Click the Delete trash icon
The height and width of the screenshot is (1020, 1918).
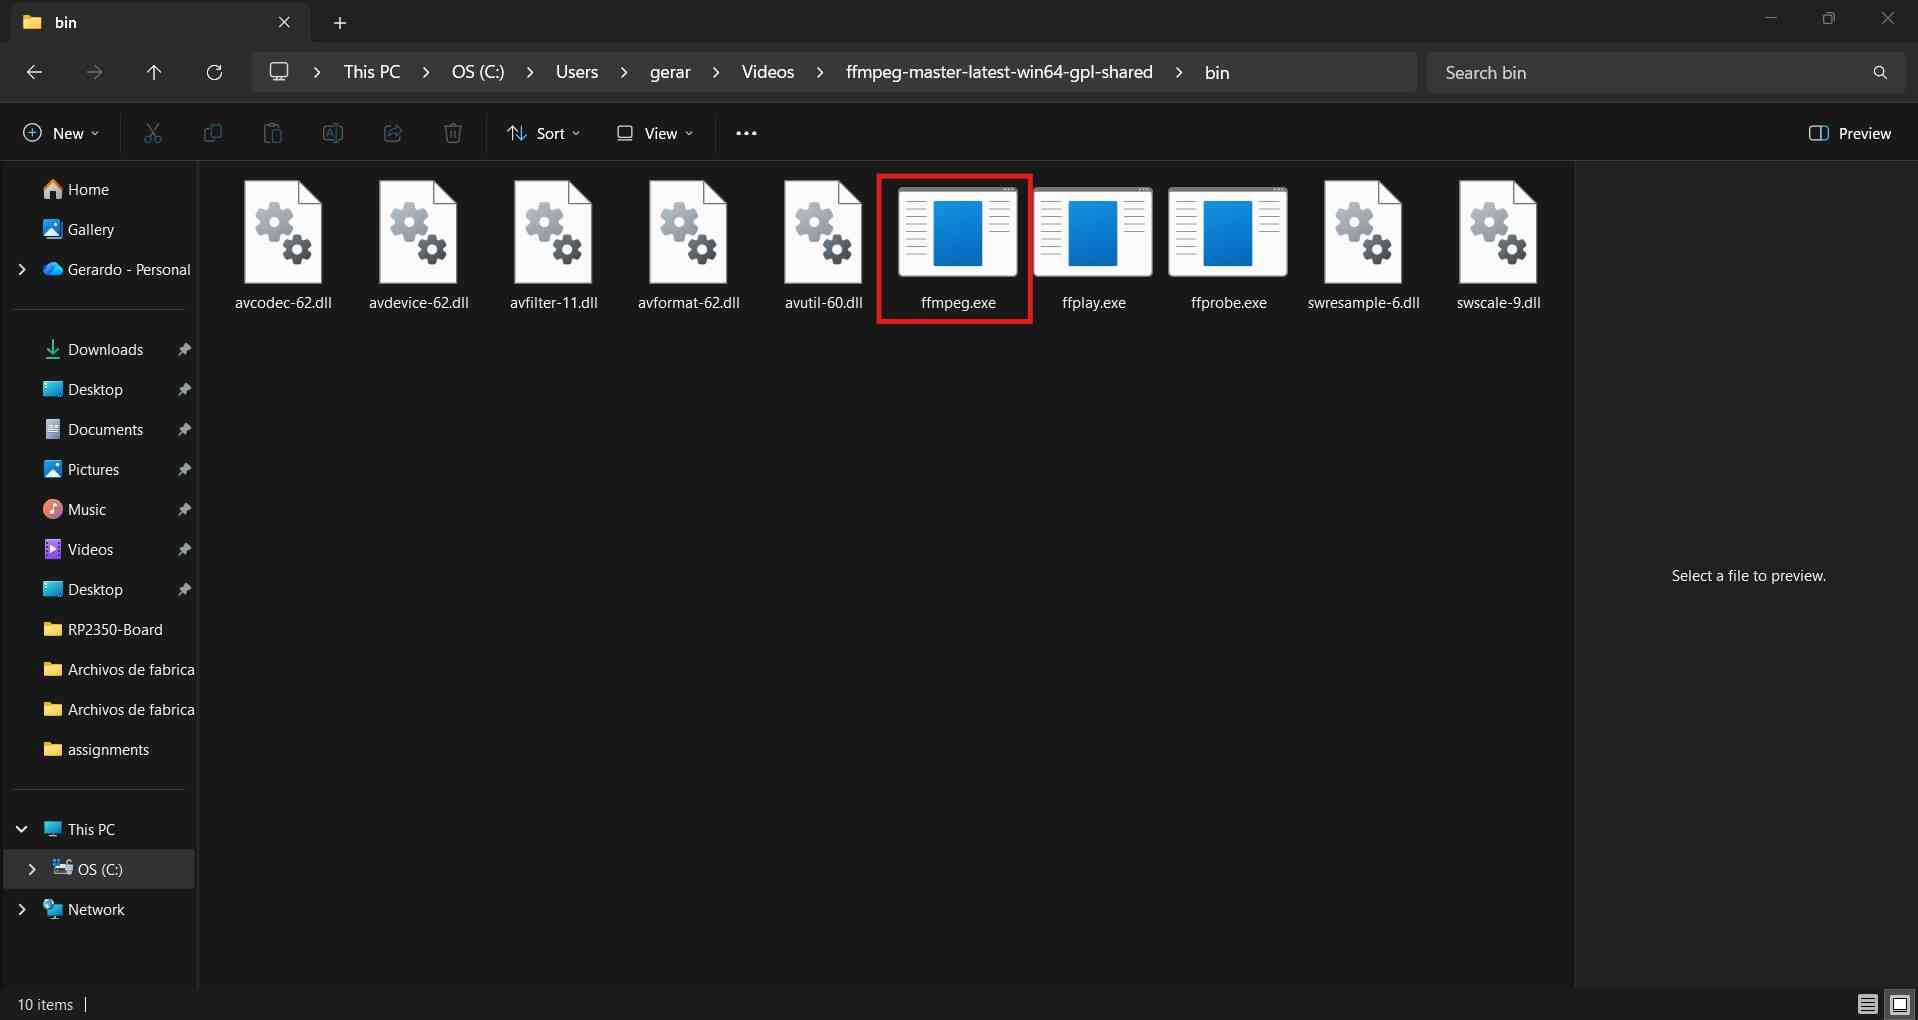[x=453, y=133]
